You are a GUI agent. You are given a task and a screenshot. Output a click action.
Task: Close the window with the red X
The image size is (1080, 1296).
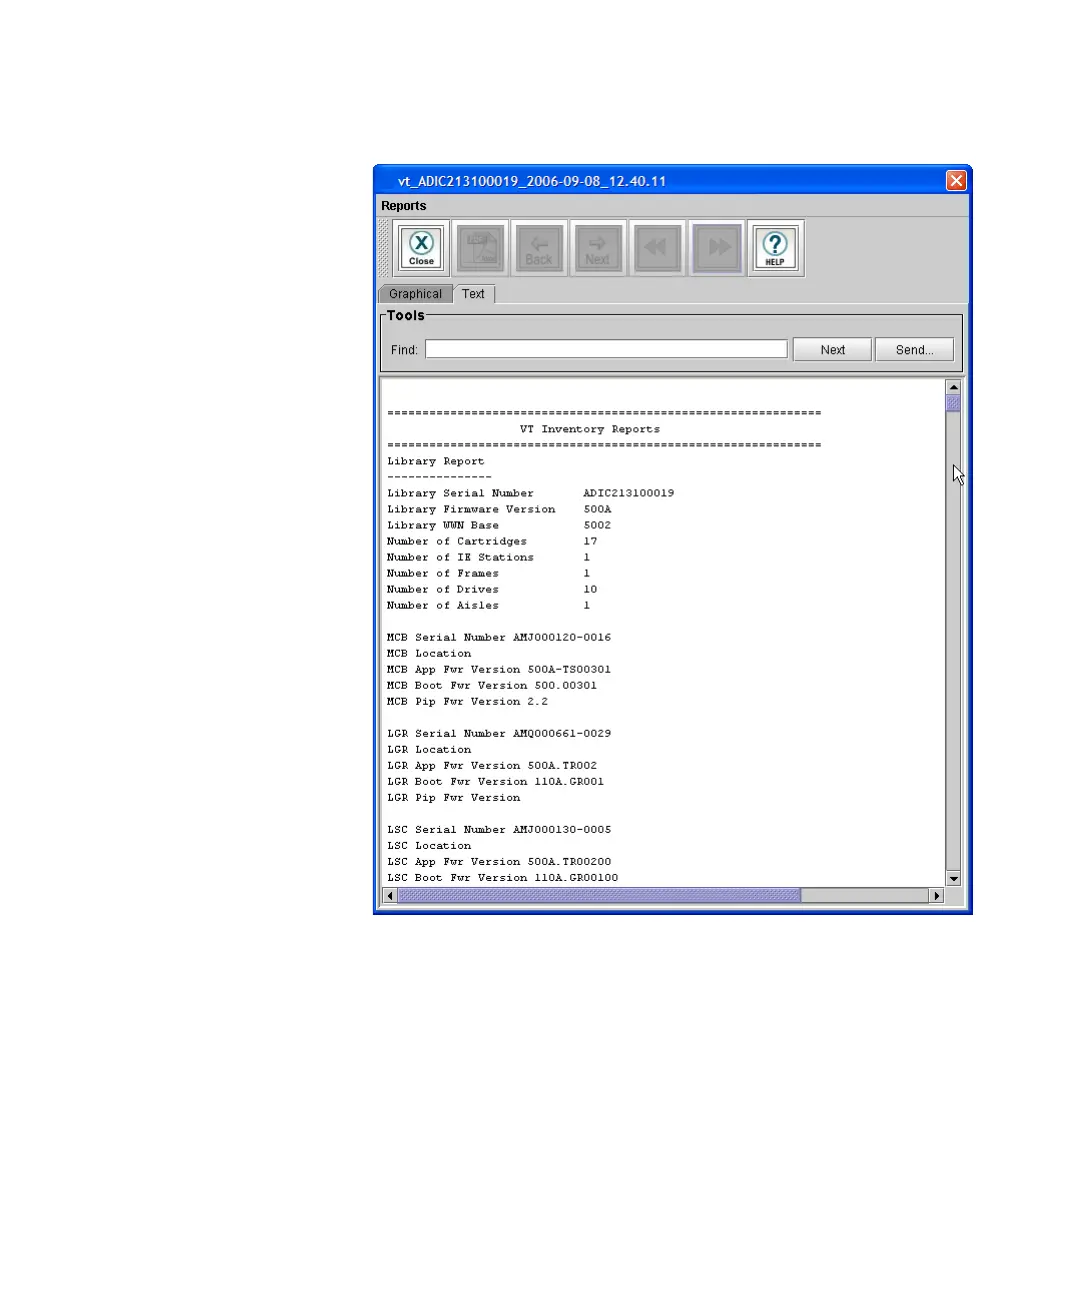tap(956, 180)
